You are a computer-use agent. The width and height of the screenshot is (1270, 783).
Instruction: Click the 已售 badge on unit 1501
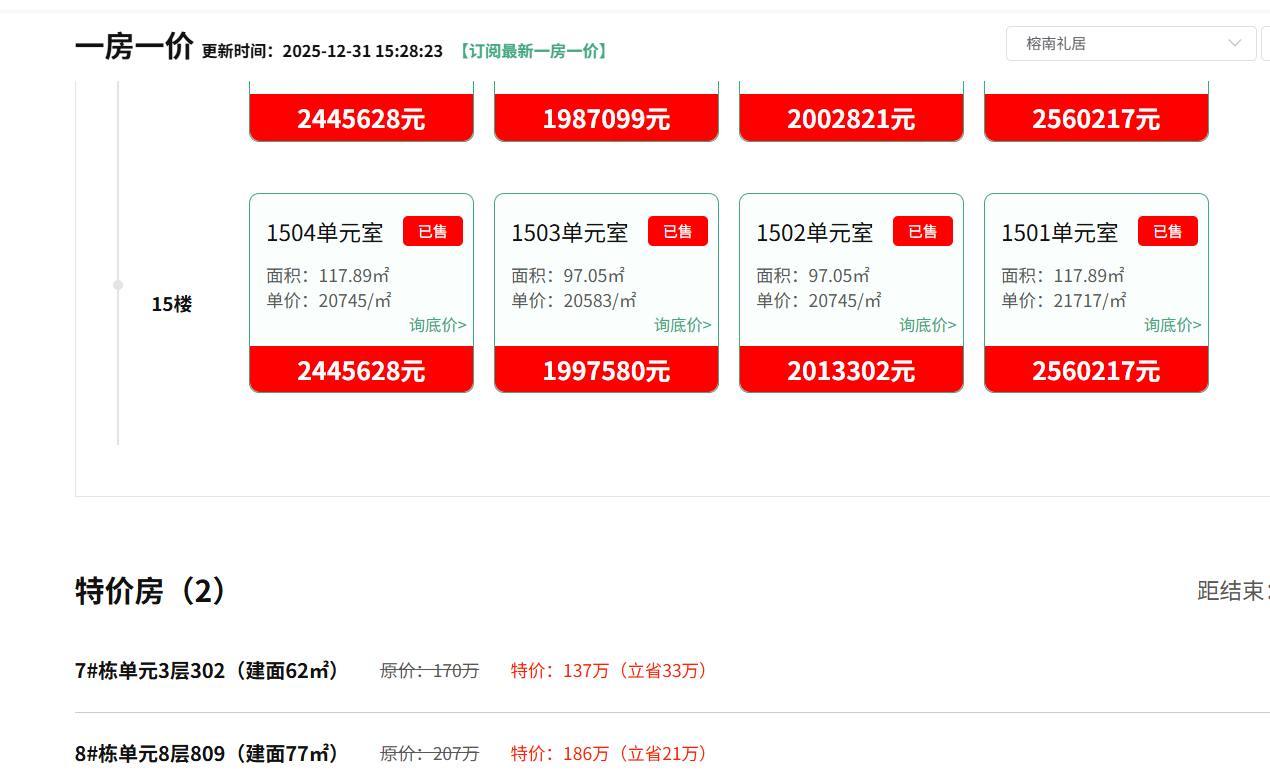pyautogui.click(x=1167, y=231)
